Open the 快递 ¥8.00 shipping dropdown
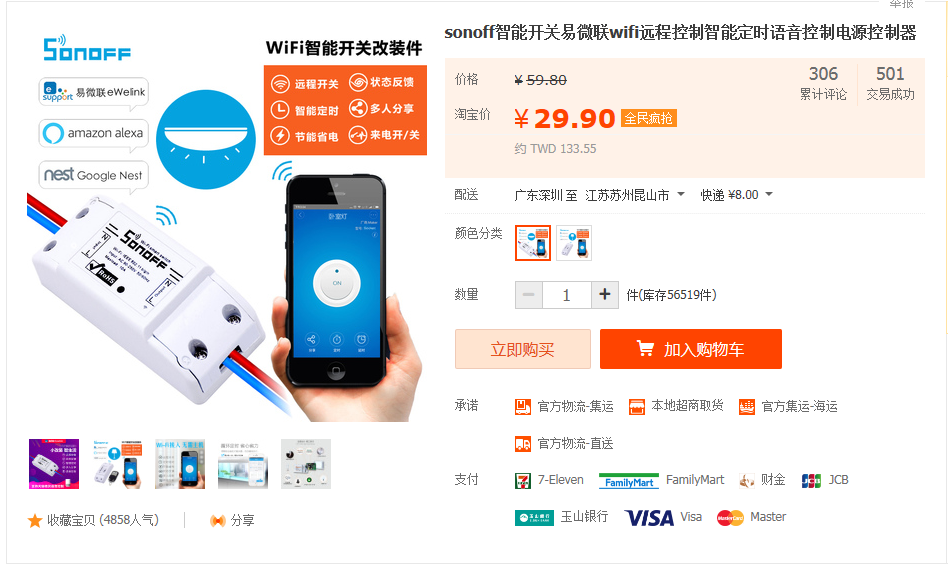 pyautogui.click(x=736, y=195)
